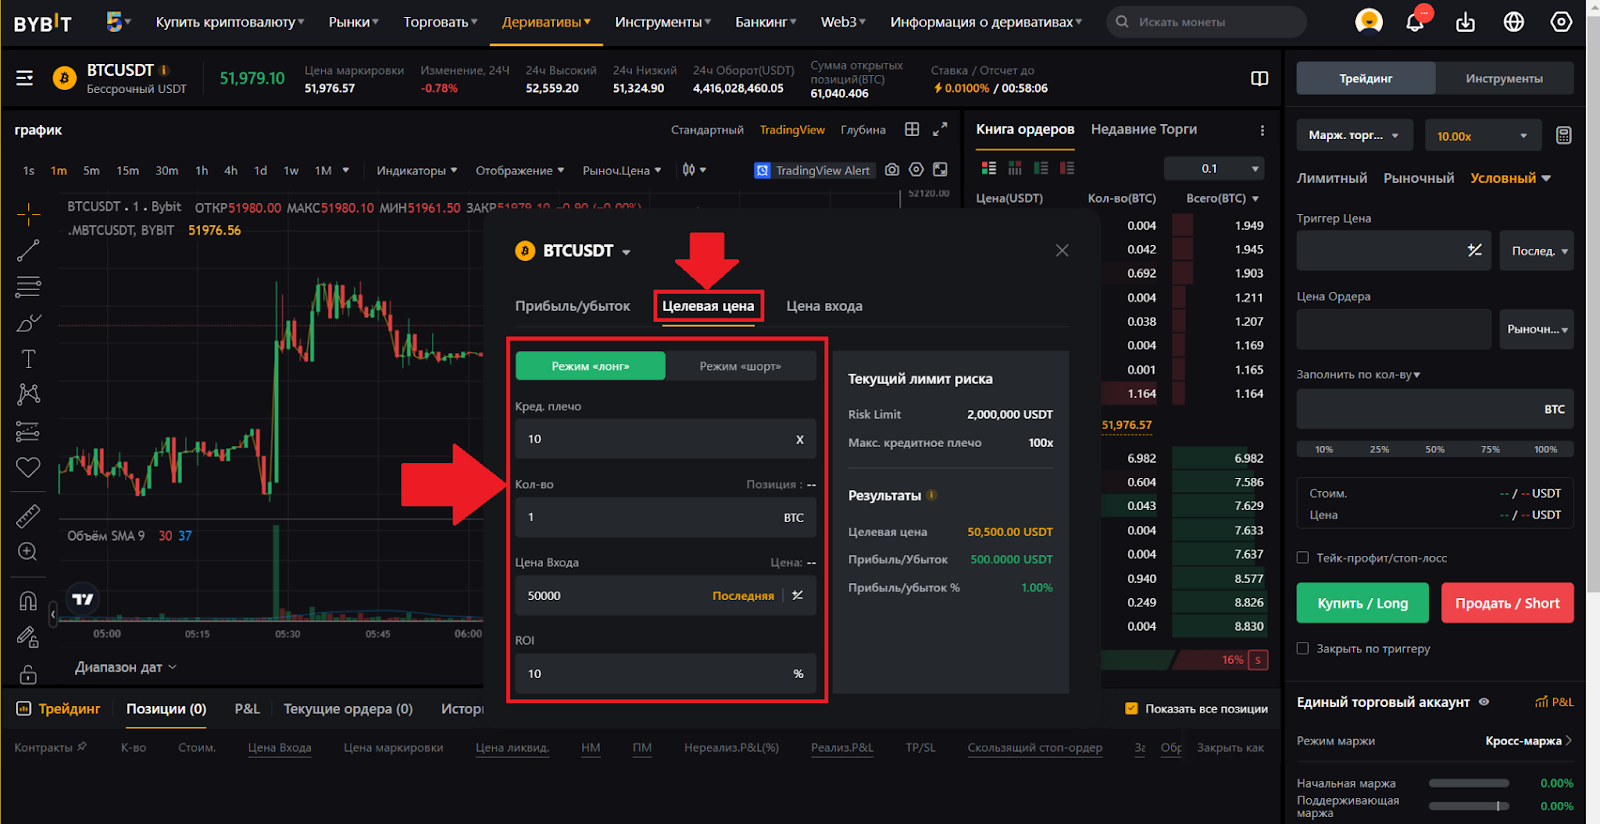Select Режим «шорт» mode
The image size is (1600, 824).
(740, 366)
